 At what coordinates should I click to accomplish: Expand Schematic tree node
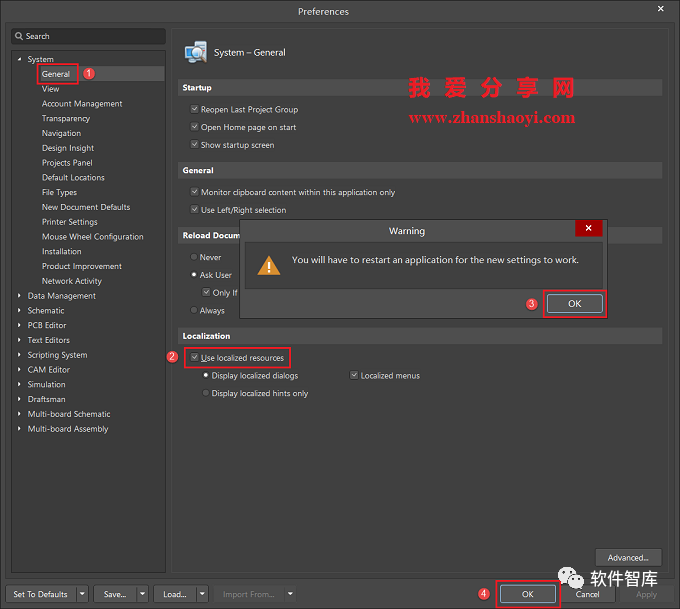pos(19,311)
